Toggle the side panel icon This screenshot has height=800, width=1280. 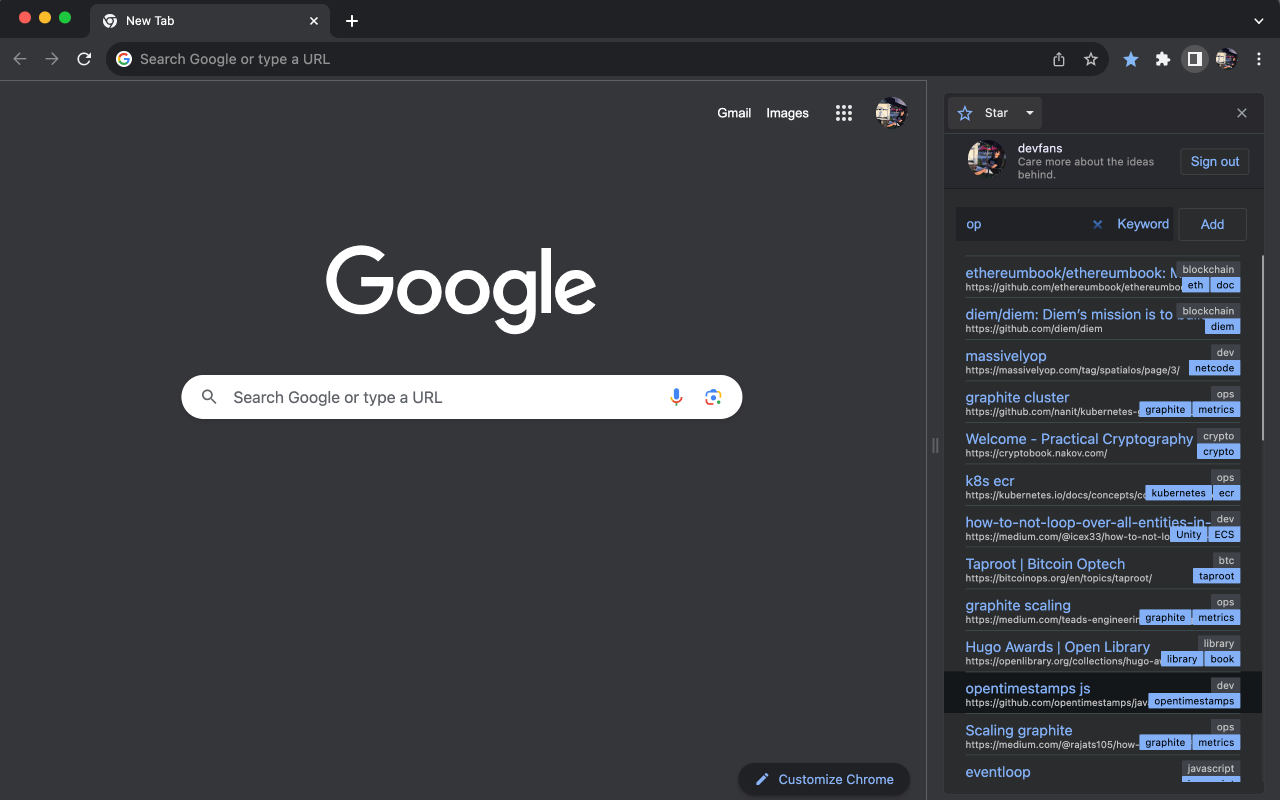point(1195,59)
